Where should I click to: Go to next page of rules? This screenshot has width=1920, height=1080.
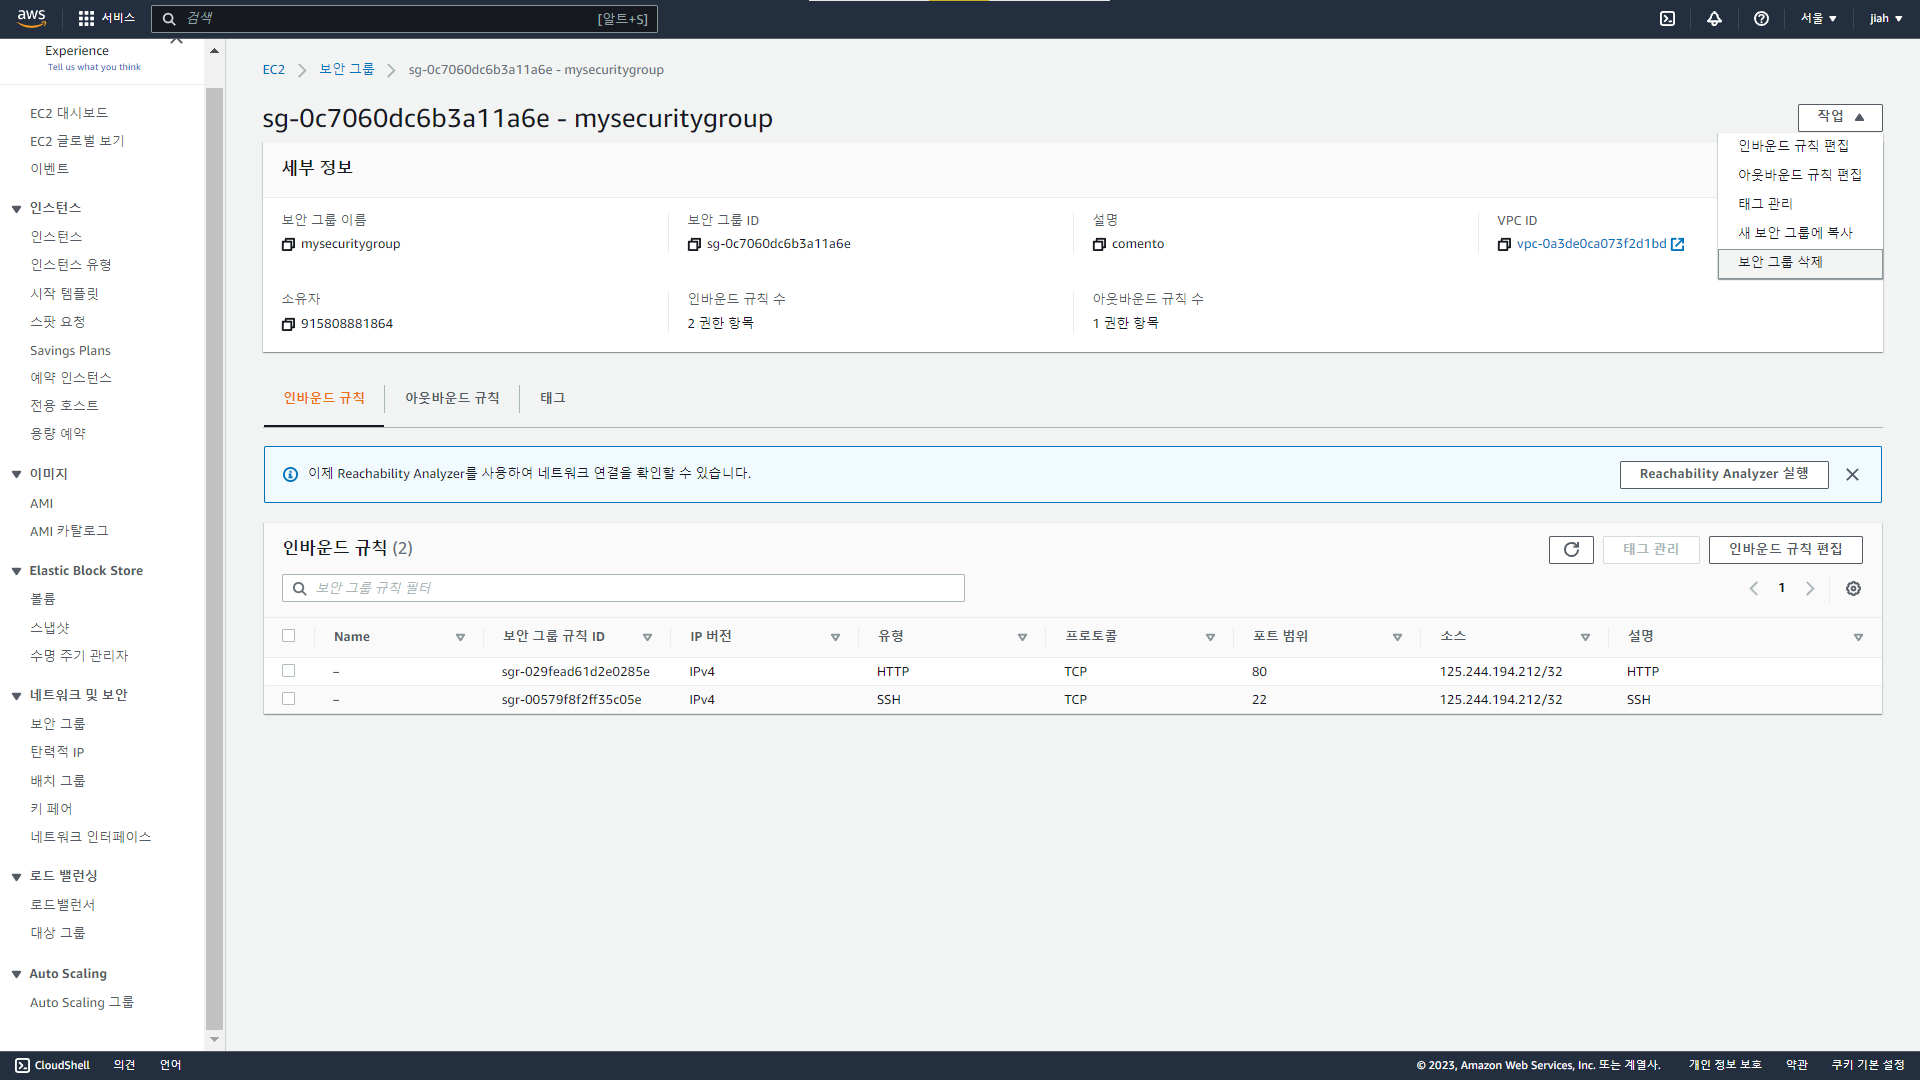point(1809,588)
